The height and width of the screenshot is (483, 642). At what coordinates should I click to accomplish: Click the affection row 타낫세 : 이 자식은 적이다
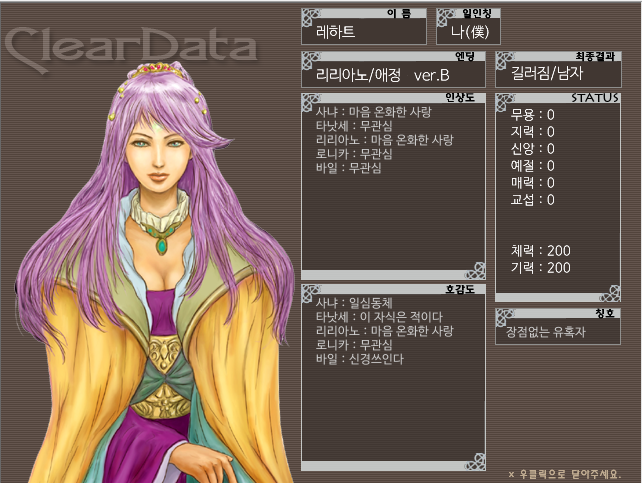pos(379,317)
